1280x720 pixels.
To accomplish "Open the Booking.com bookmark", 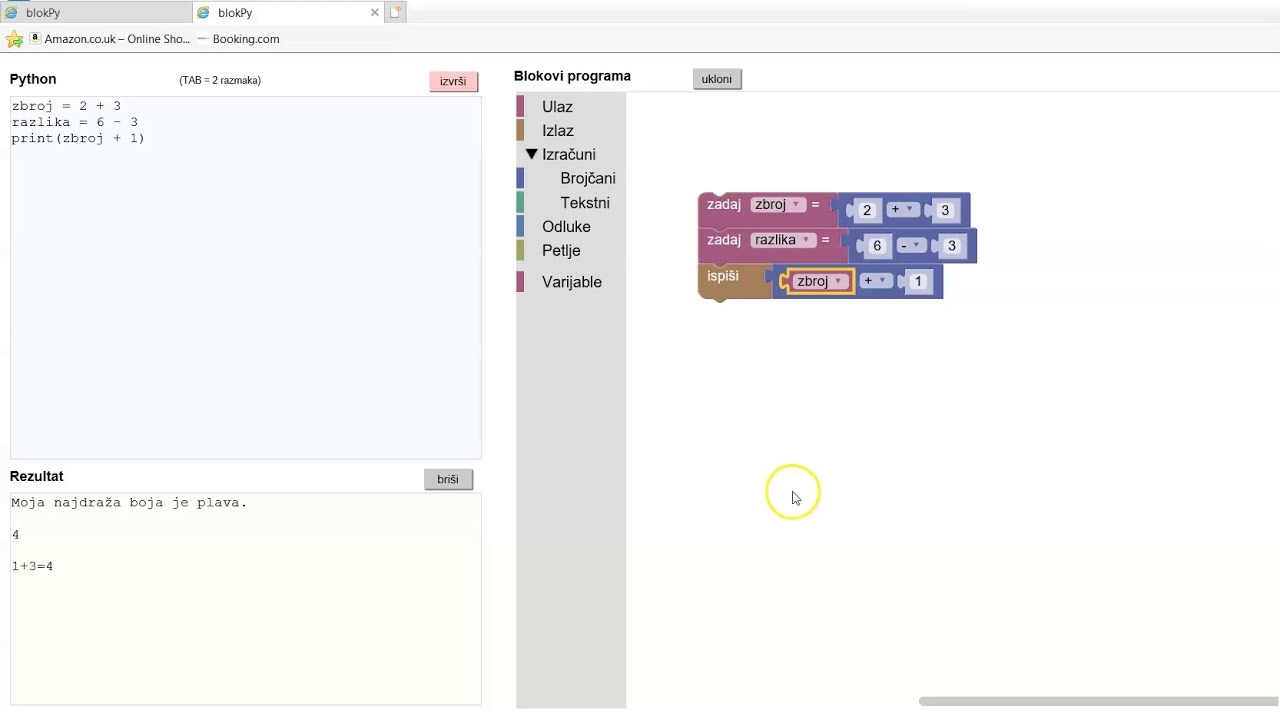I will click(238, 39).
